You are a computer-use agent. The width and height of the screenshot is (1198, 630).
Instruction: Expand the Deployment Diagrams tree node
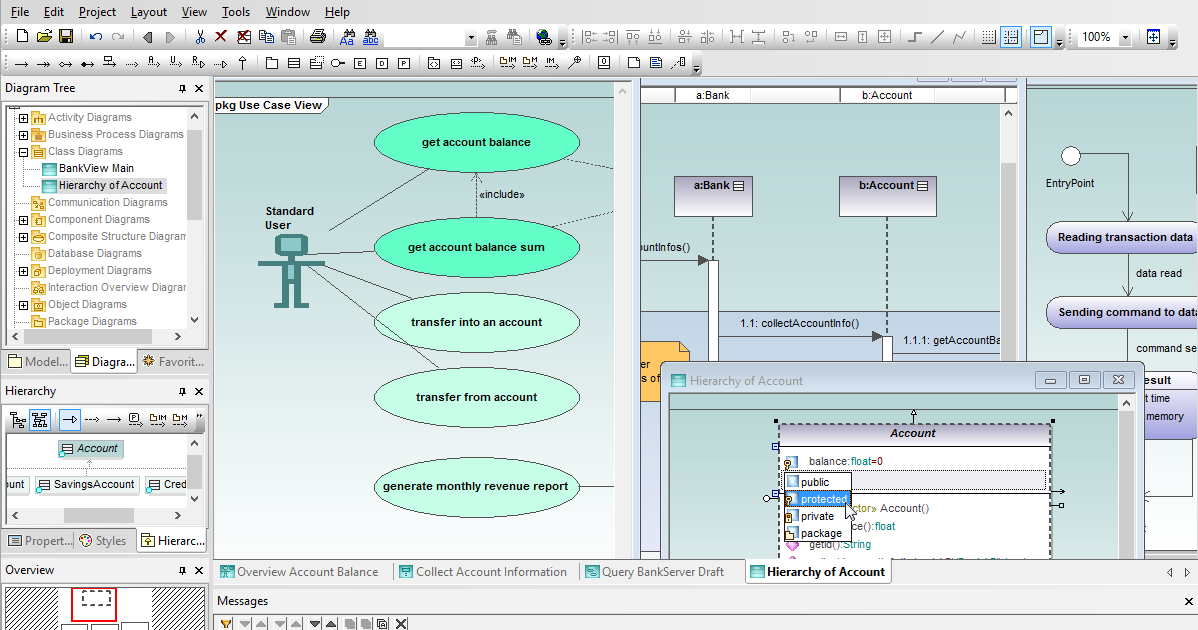click(23, 271)
